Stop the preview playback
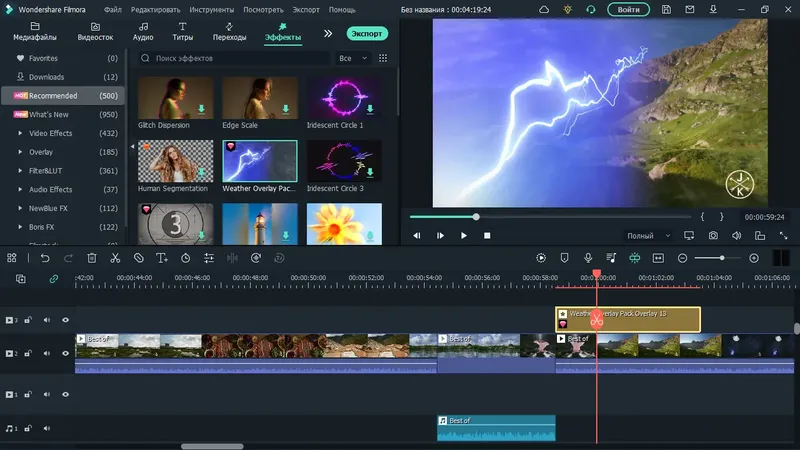The height and width of the screenshot is (450, 800). point(487,236)
